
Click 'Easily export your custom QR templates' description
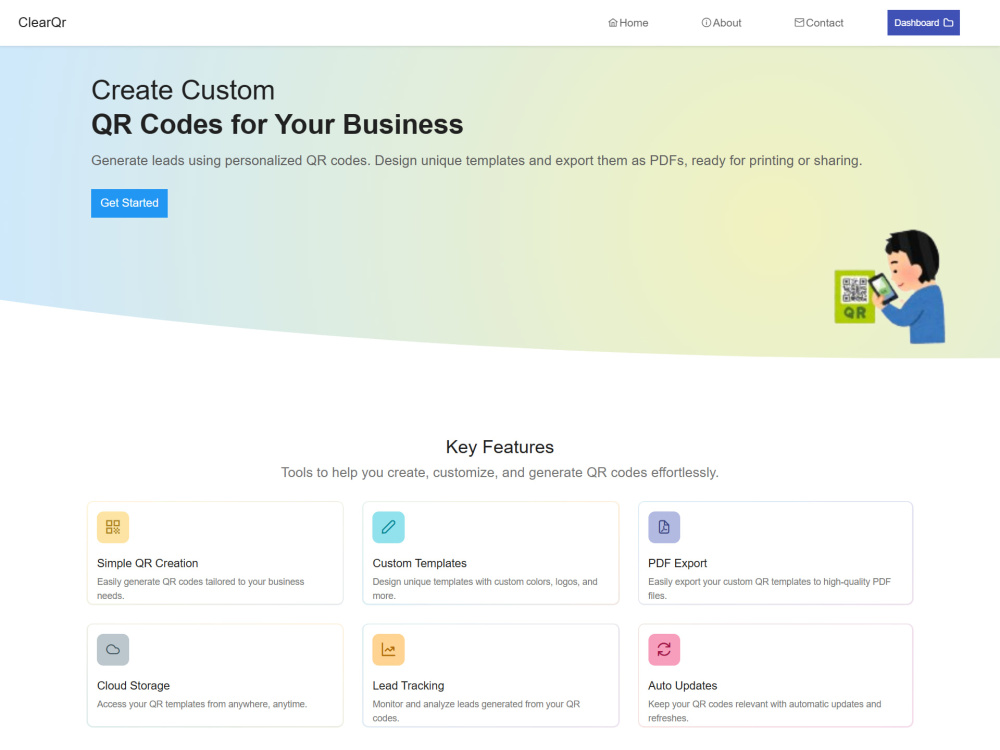click(x=769, y=589)
